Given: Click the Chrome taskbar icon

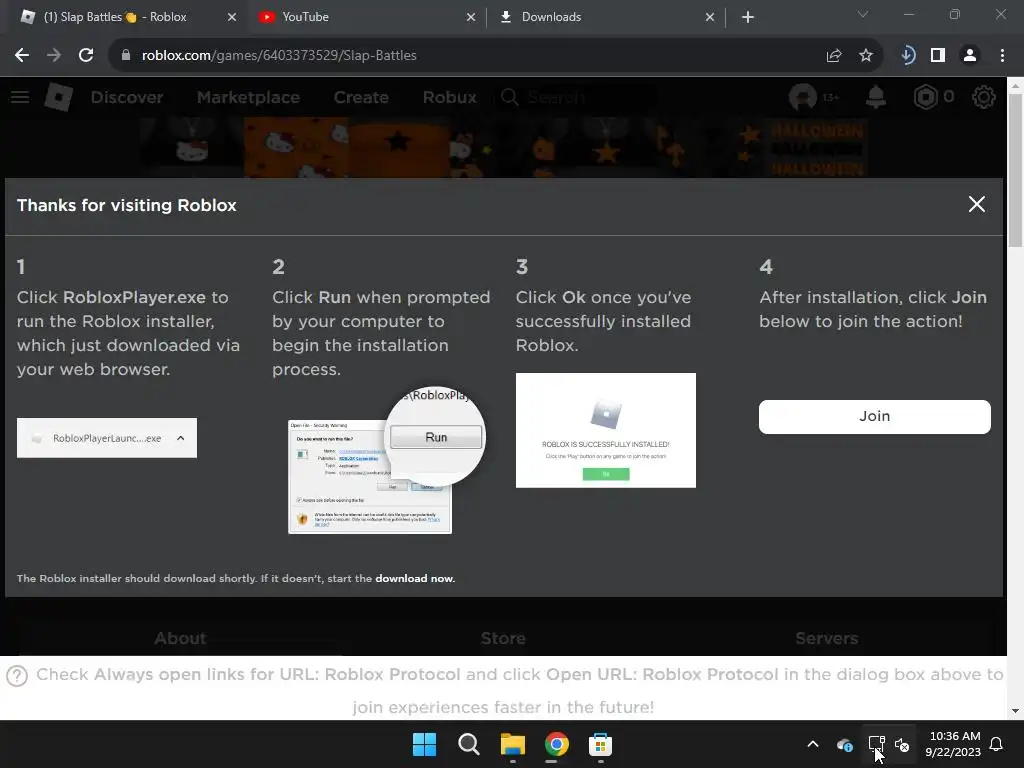Looking at the screenshot, I should click(x=556, y=744).
